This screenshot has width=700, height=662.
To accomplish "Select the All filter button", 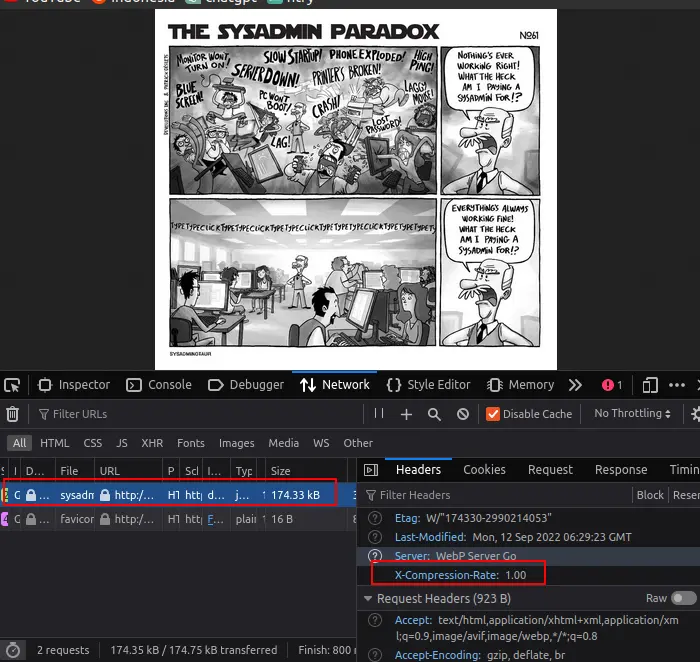I will [19, 443].
